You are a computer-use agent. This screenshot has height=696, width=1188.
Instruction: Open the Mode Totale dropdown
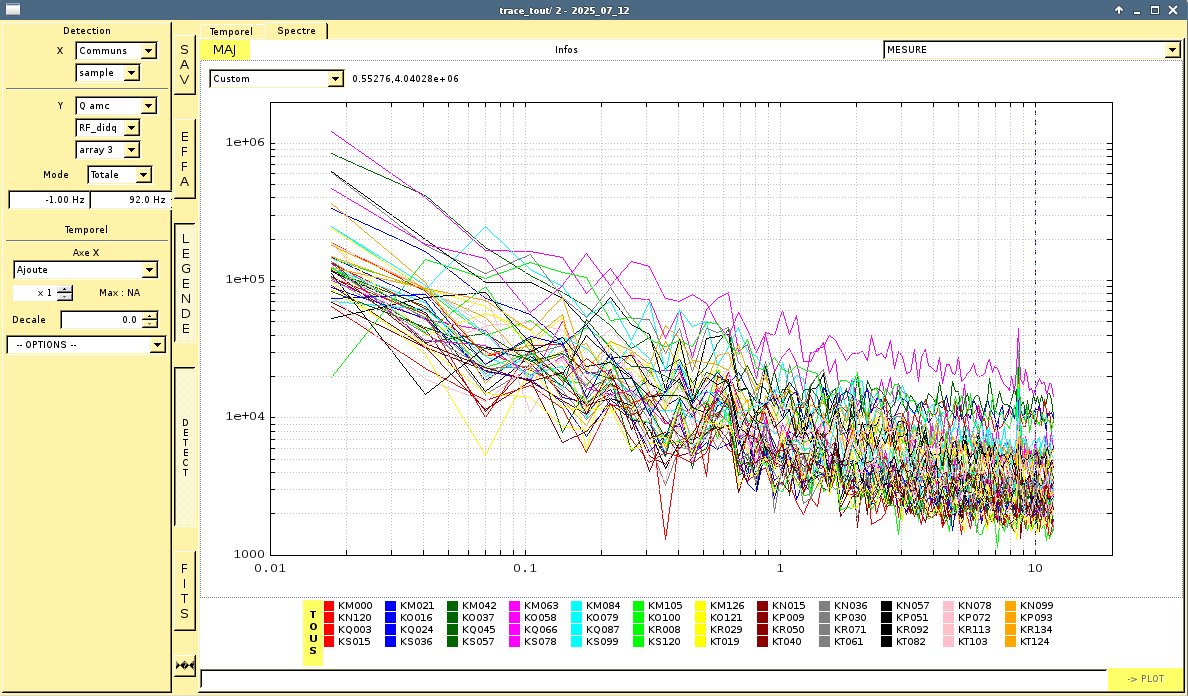click(143, 175)
